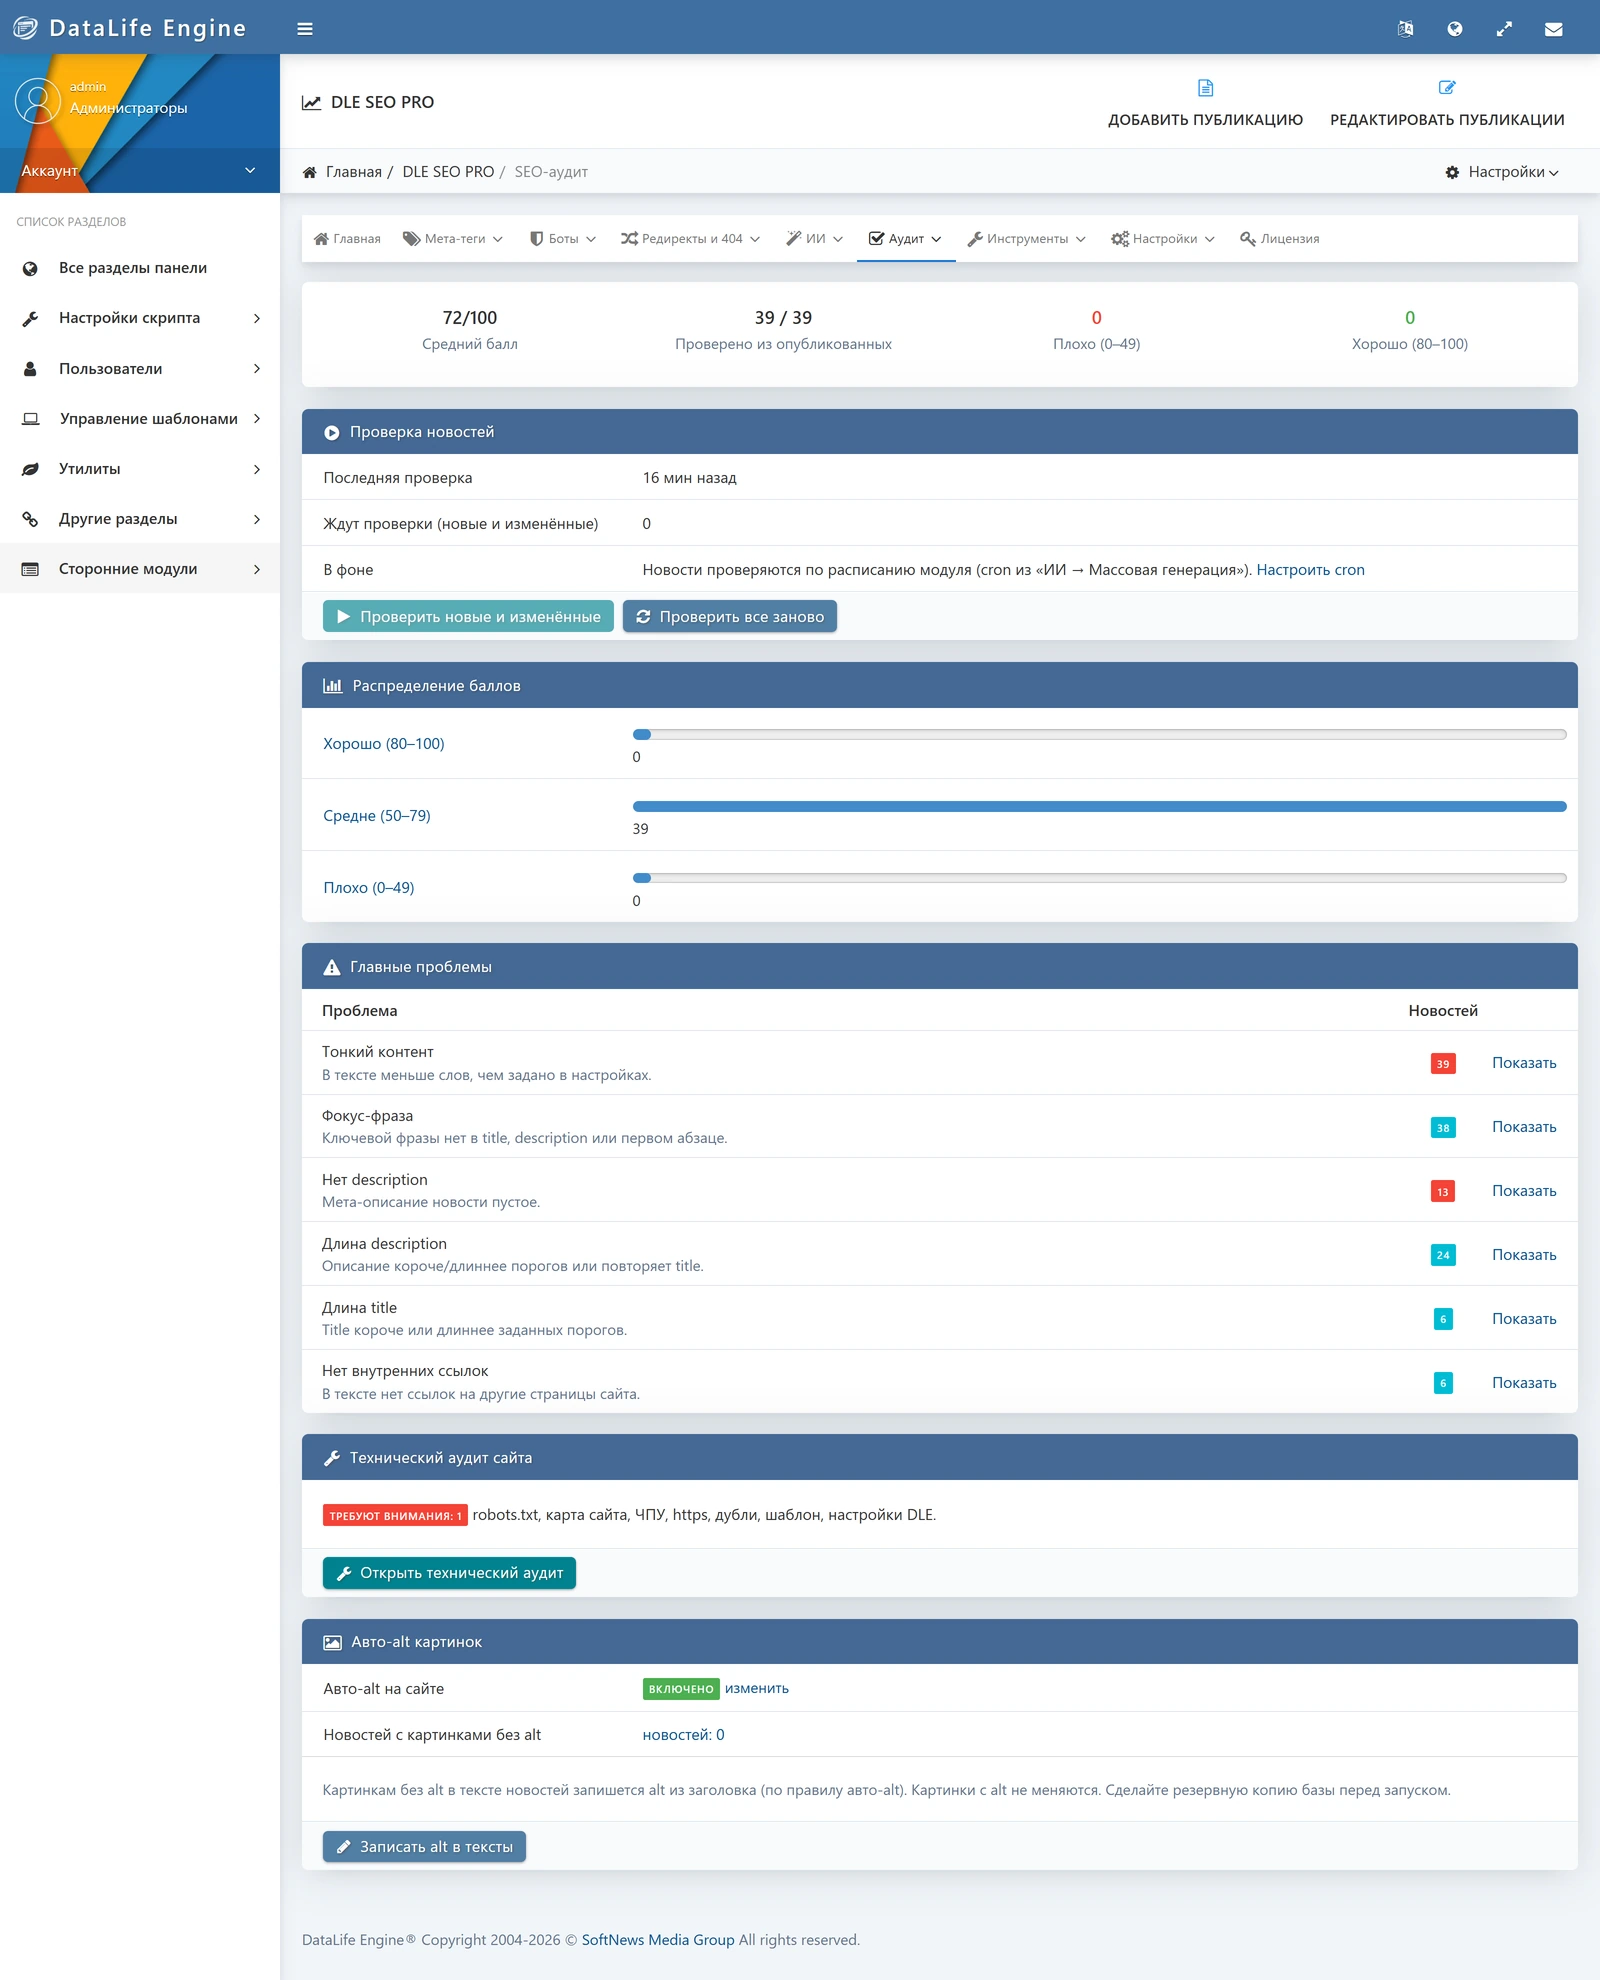Screen dimensions: 1600x1980
Task: Click the изменить link for Авто-alt
Action: (x=757, y=1688)
